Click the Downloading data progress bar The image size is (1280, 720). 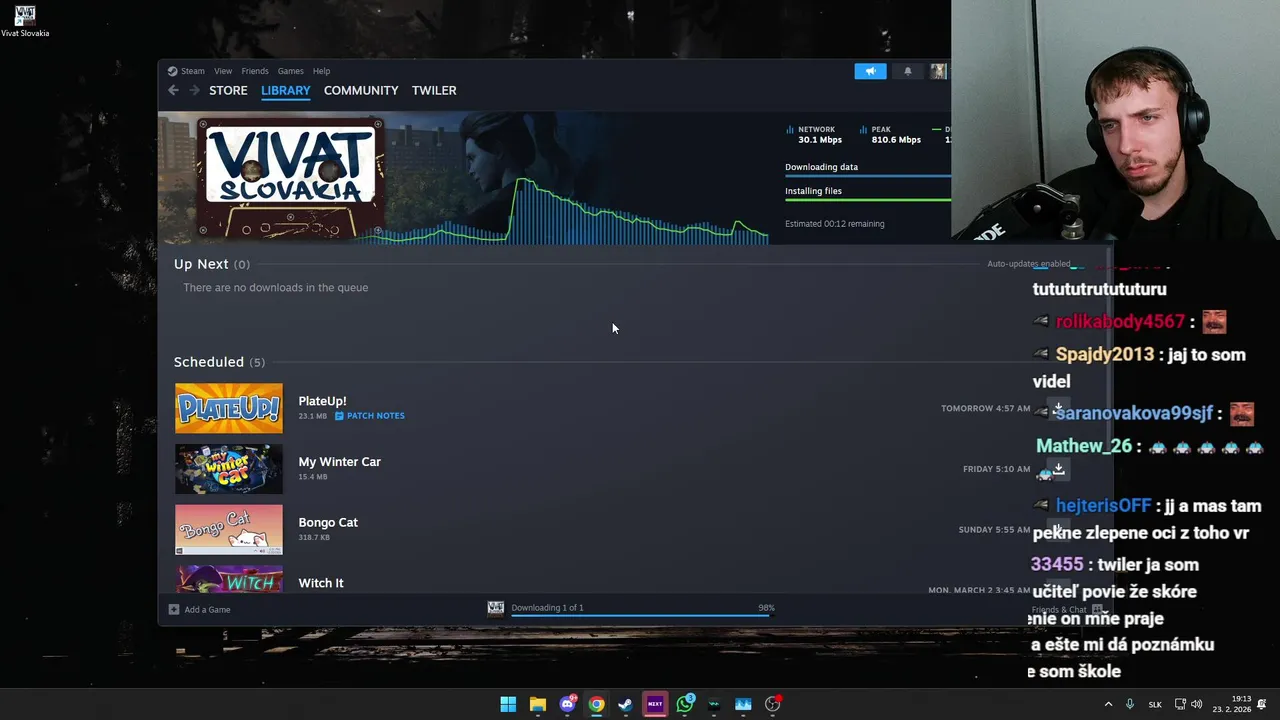tap(868, 175)
